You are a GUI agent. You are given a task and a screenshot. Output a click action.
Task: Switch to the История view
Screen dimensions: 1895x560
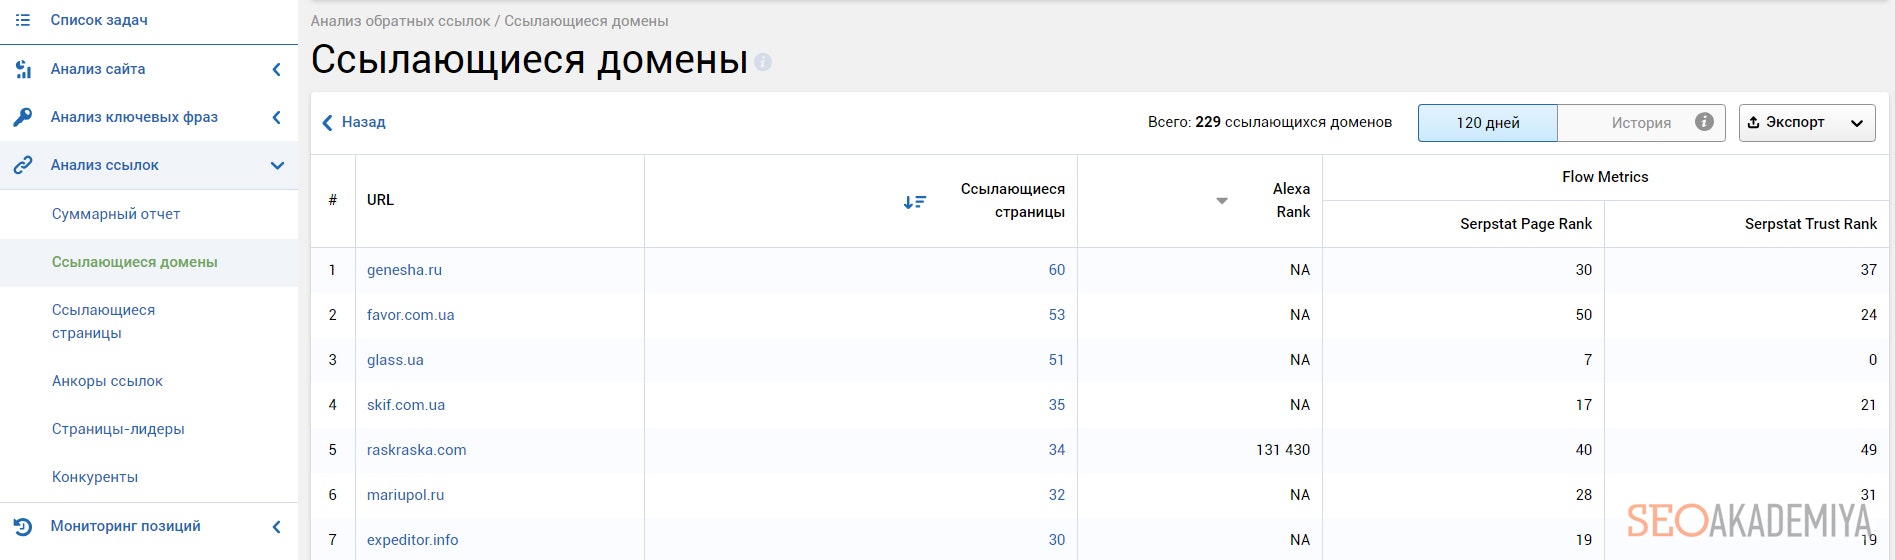coord(1640,123)
